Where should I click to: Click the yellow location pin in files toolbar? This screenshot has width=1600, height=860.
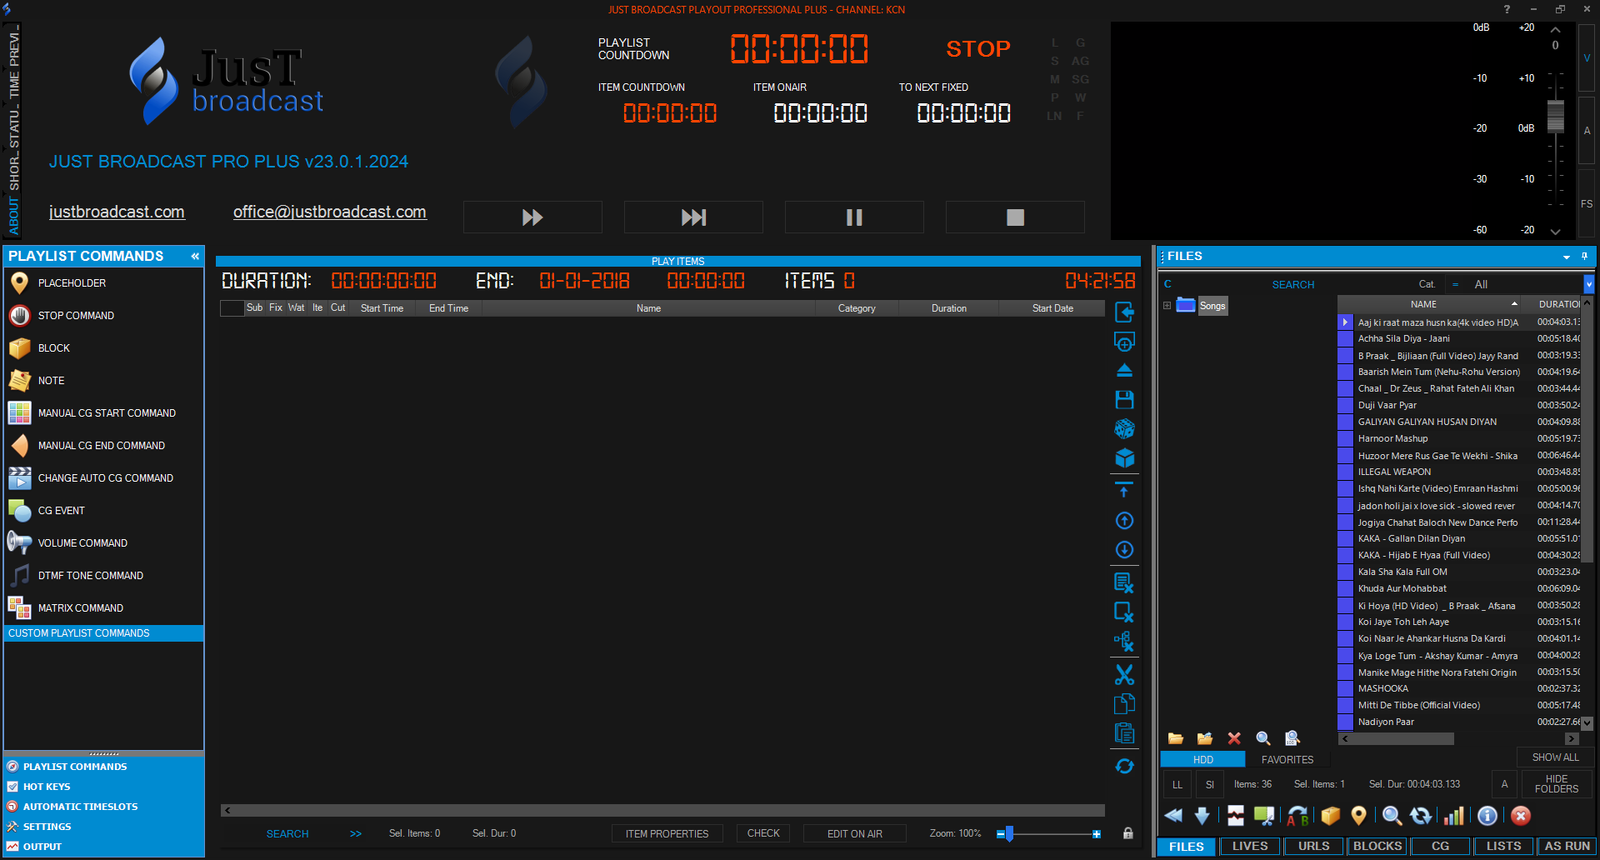pyautogui.click(x=1358, y=816)
